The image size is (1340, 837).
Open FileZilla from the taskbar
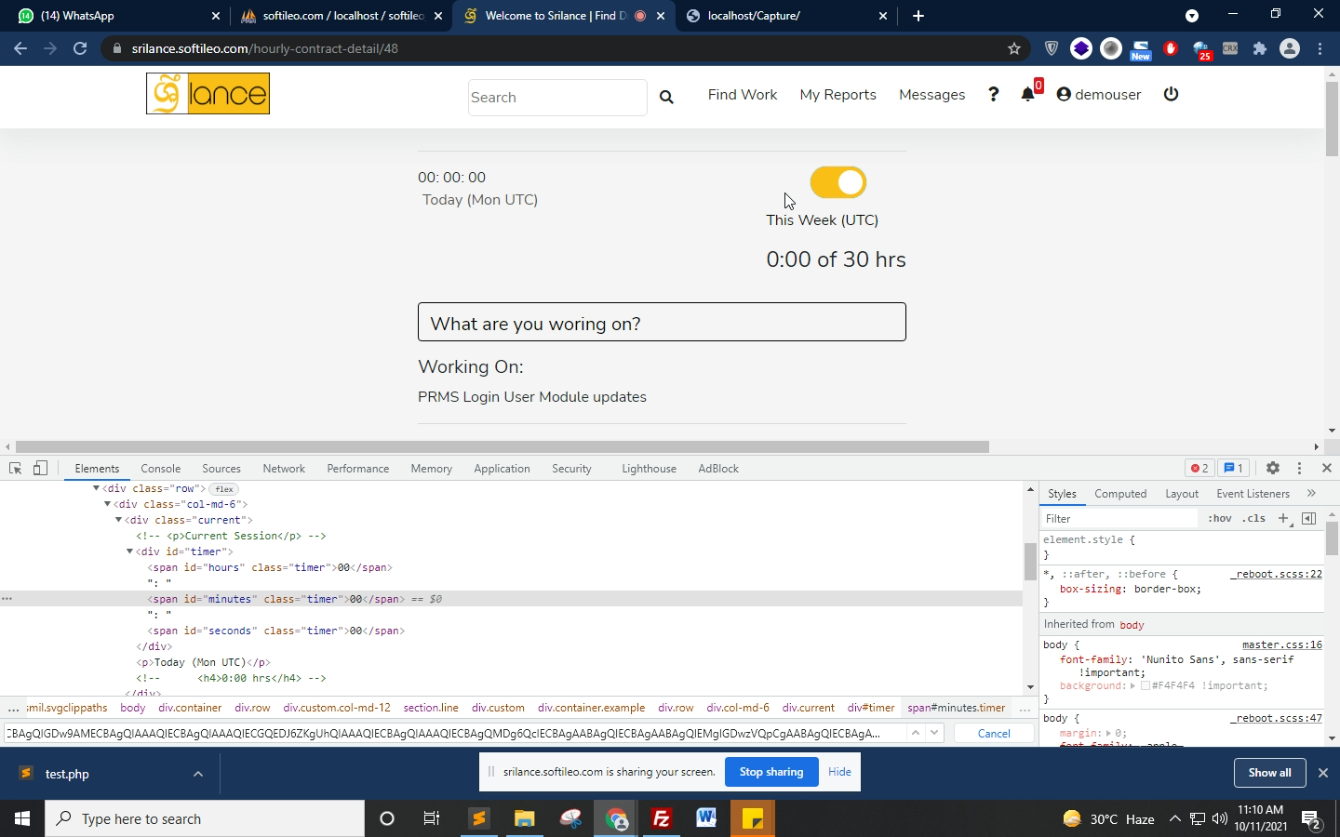click(x=660, y=818)
